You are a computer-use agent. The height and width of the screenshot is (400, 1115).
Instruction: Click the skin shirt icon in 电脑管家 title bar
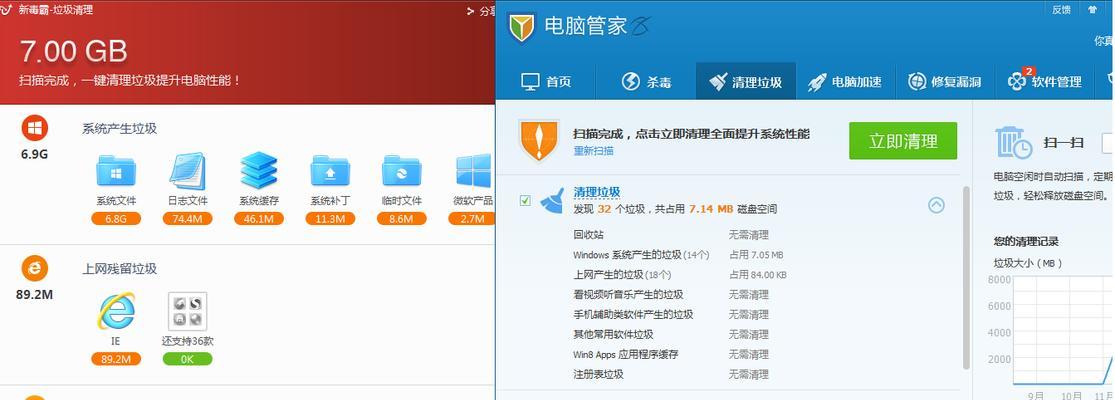point(1092,9)
